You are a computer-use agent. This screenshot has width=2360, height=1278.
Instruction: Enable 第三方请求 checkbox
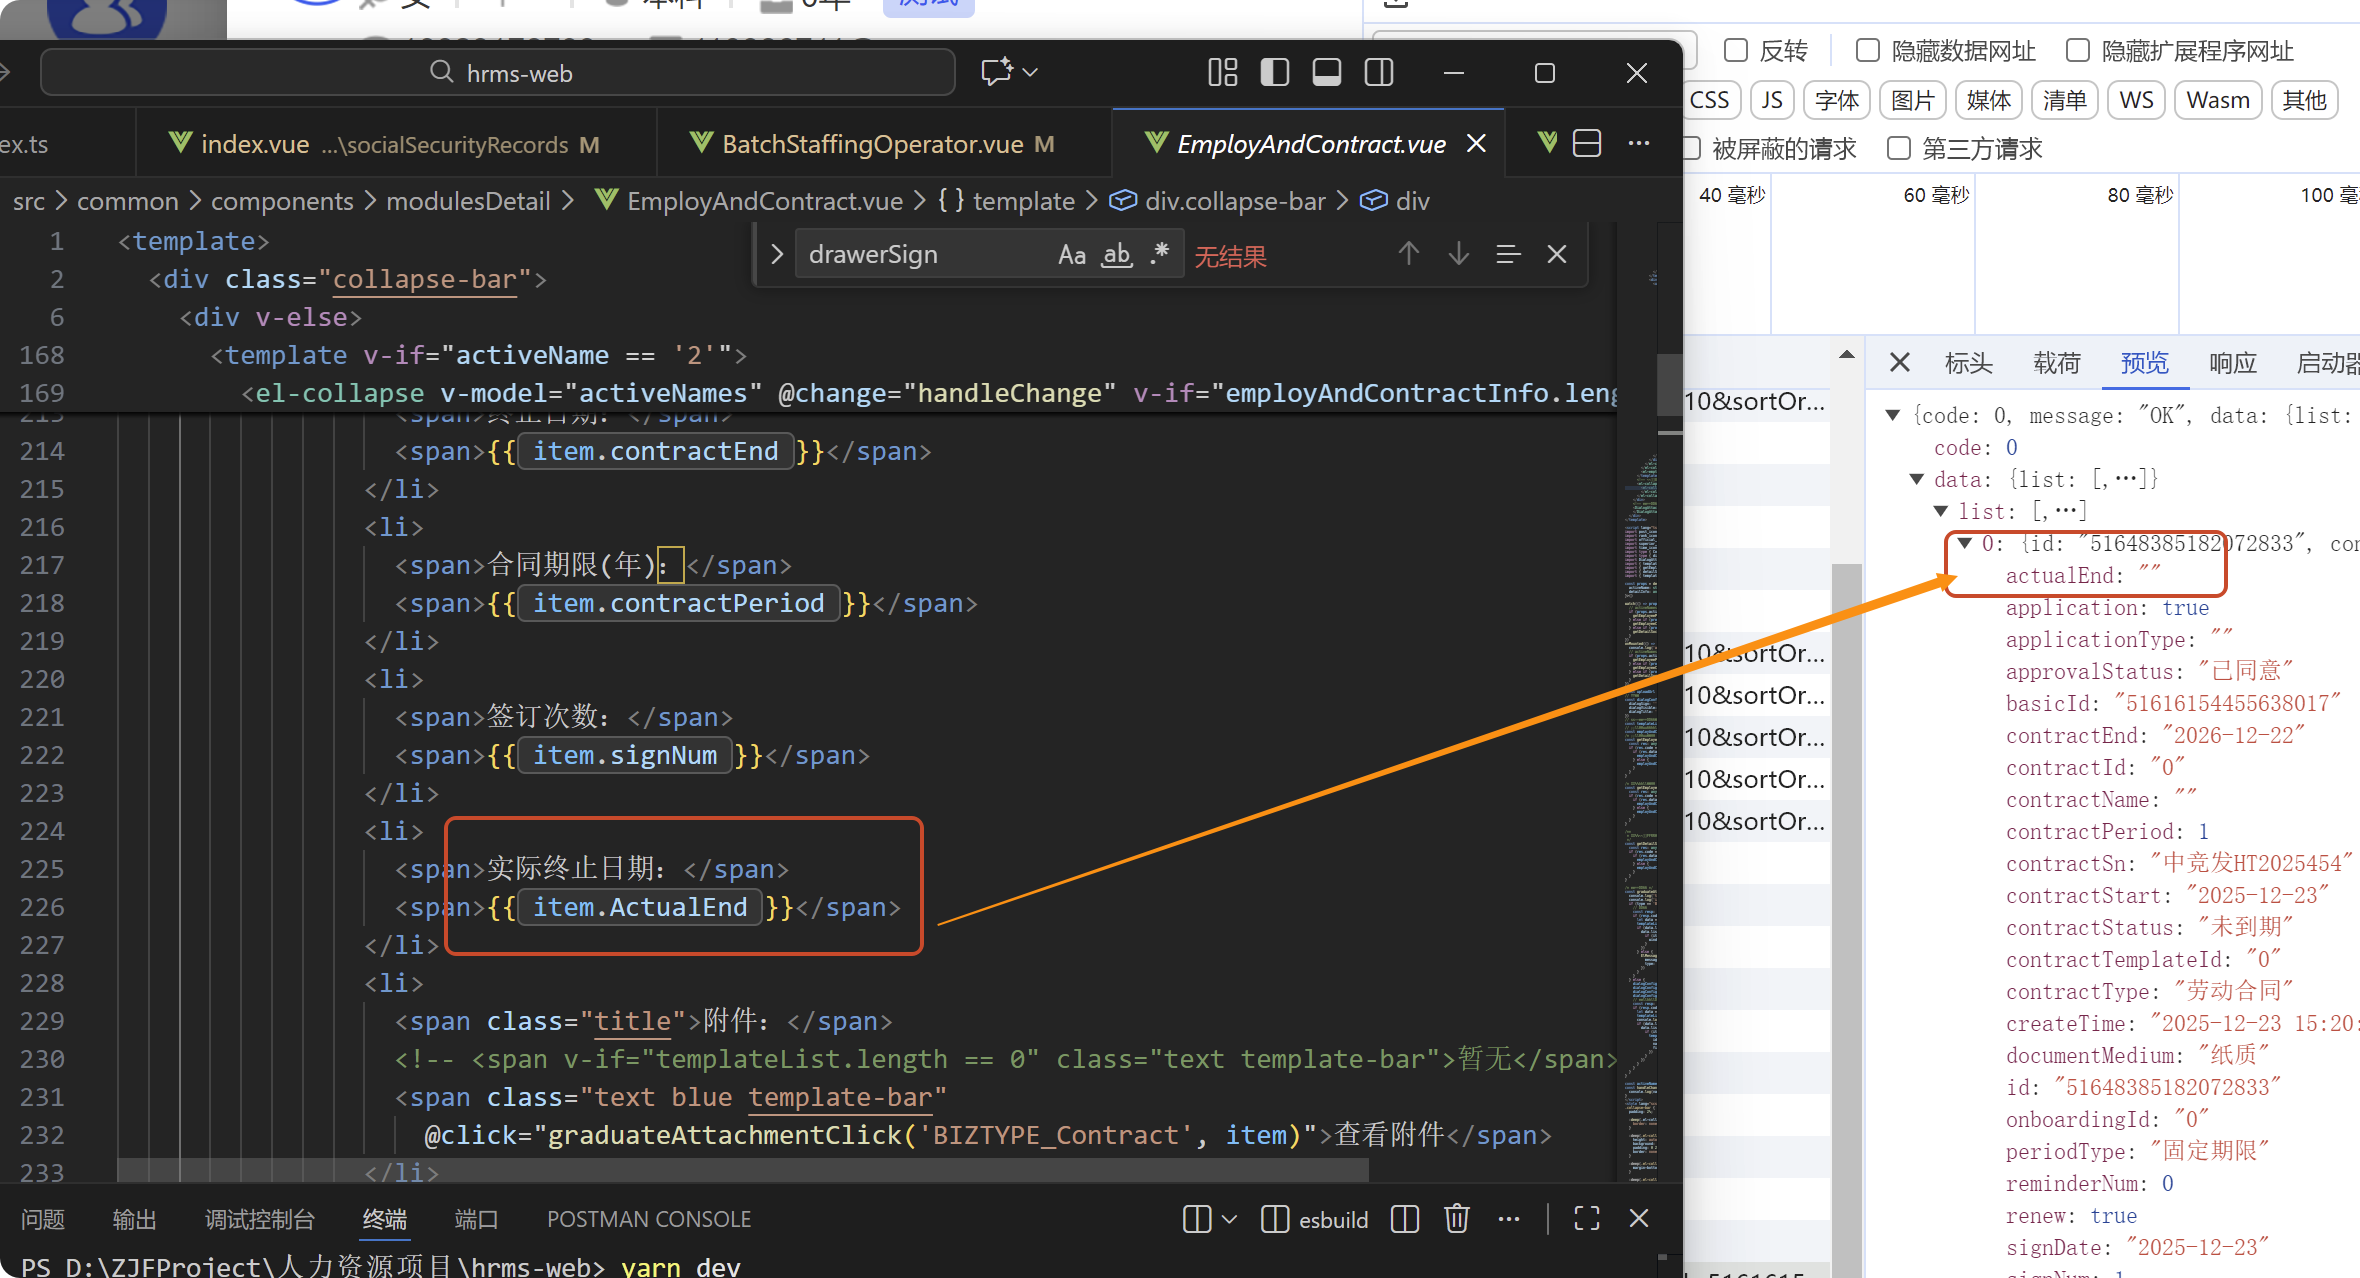[x=1898, y=149]
